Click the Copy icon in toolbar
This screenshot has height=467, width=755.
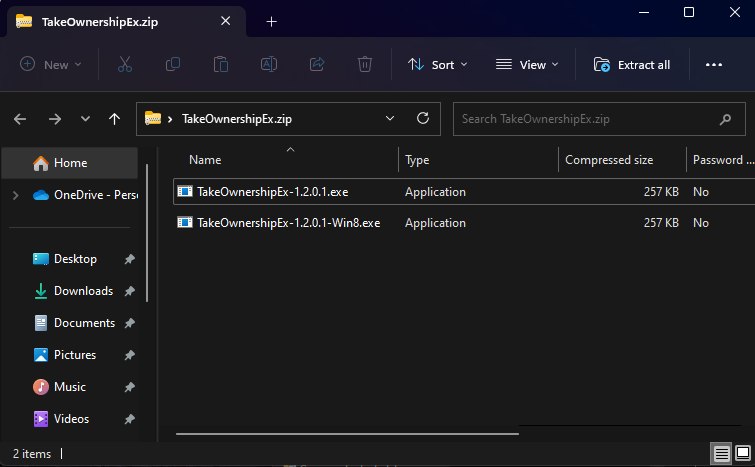tap(173, 64)
